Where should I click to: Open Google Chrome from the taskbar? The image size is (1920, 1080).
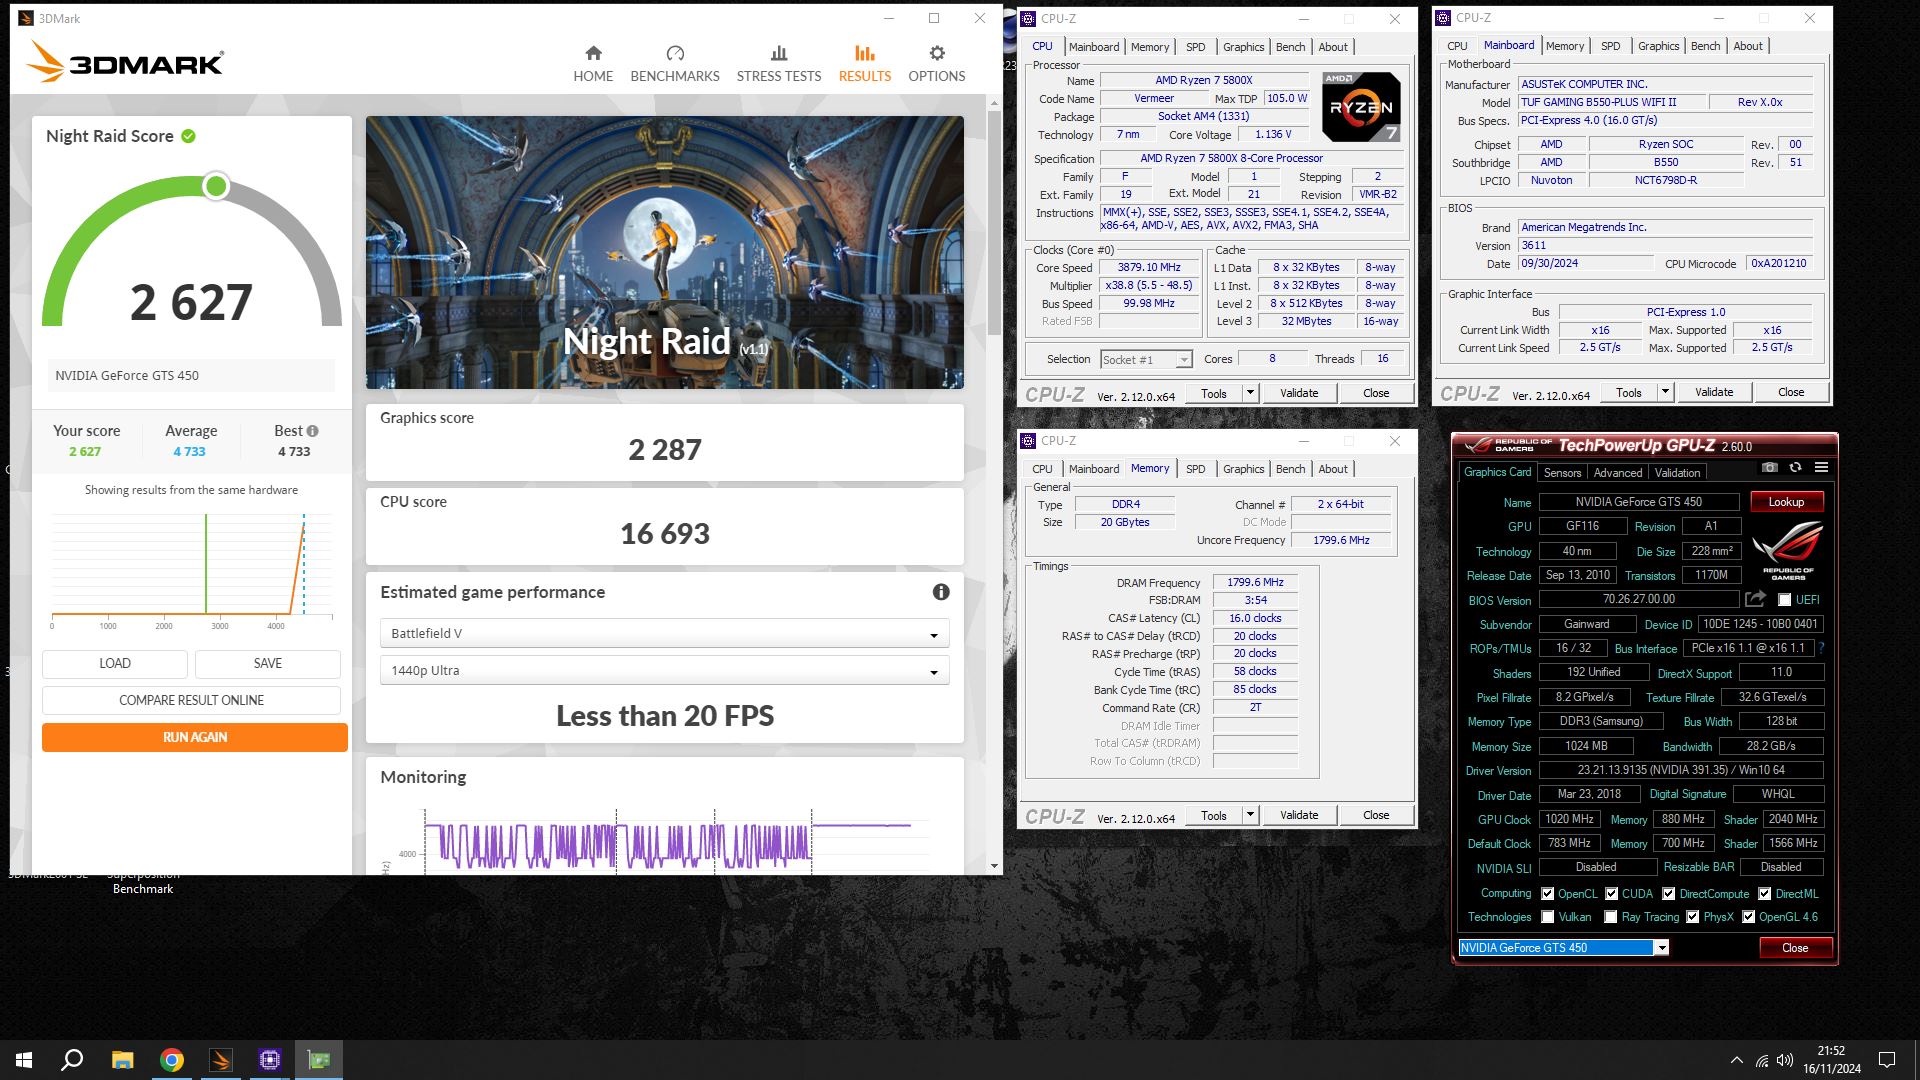tap(172, 1060)
